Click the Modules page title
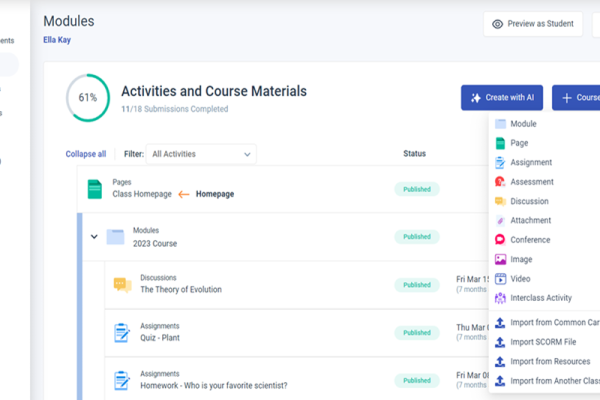Image resolution: width=600 pixels, height=400 pixels. coord(69,21)
